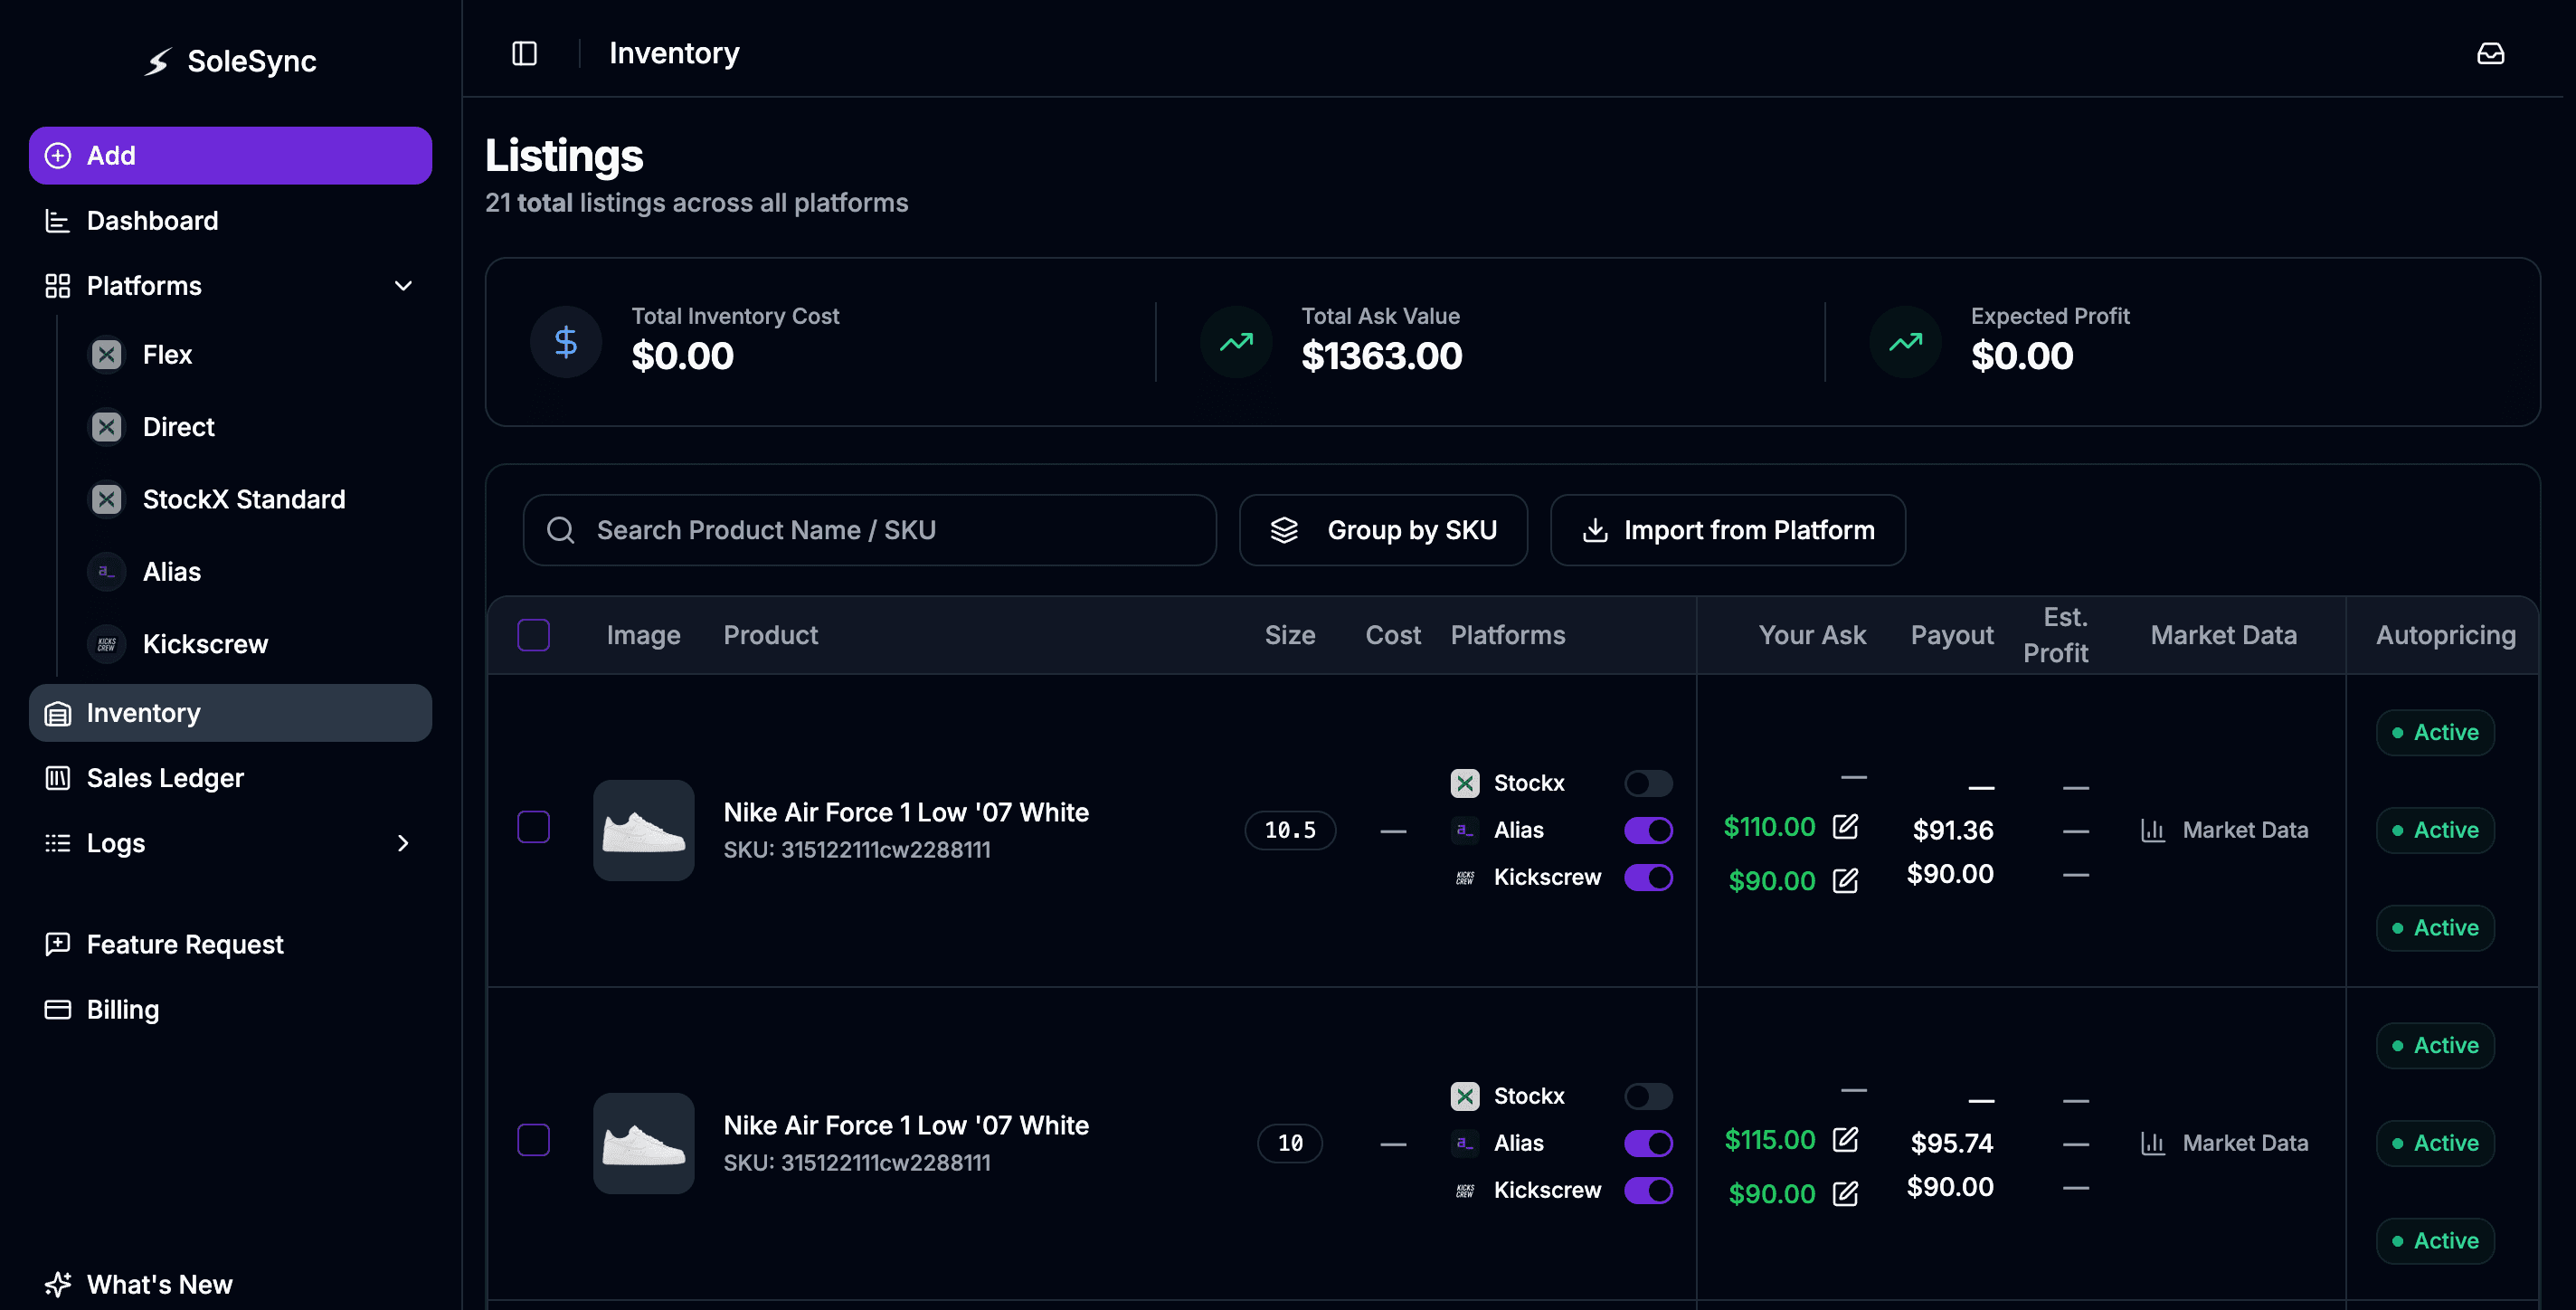Screen dimensions: 2576x1310
Task: Edit the $115.00 ask price
Action: [x=1845, y=1139]
